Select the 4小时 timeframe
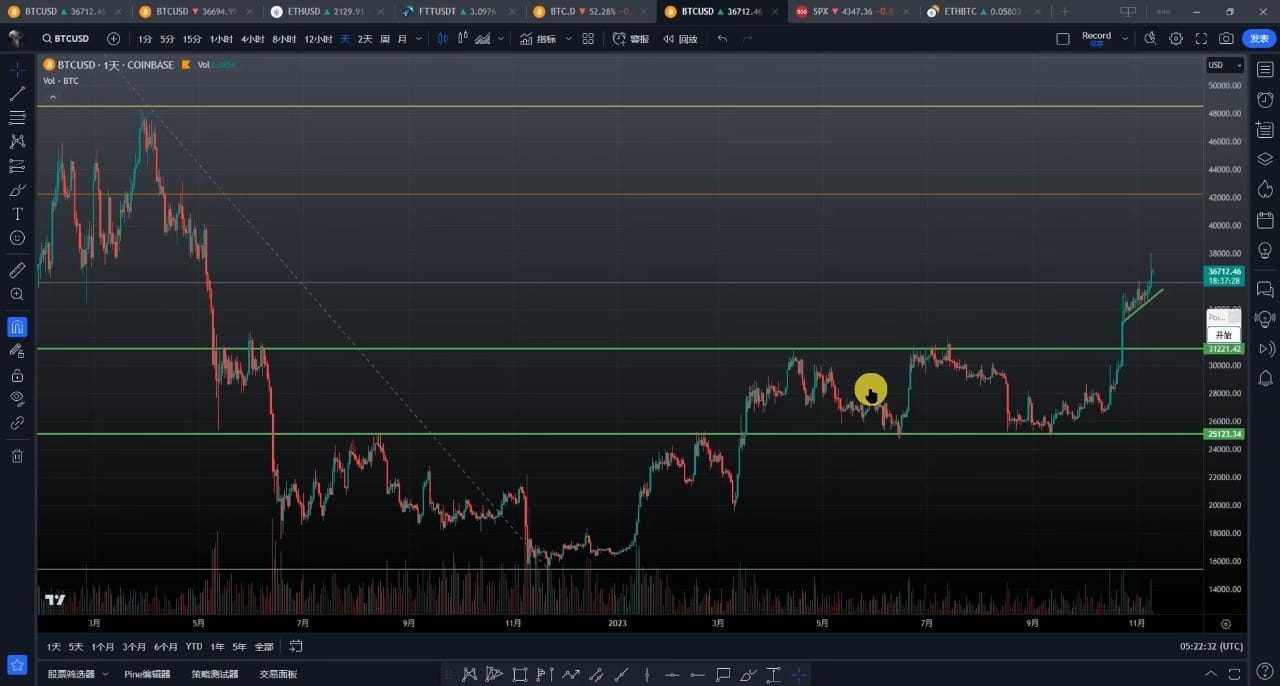 252,39
